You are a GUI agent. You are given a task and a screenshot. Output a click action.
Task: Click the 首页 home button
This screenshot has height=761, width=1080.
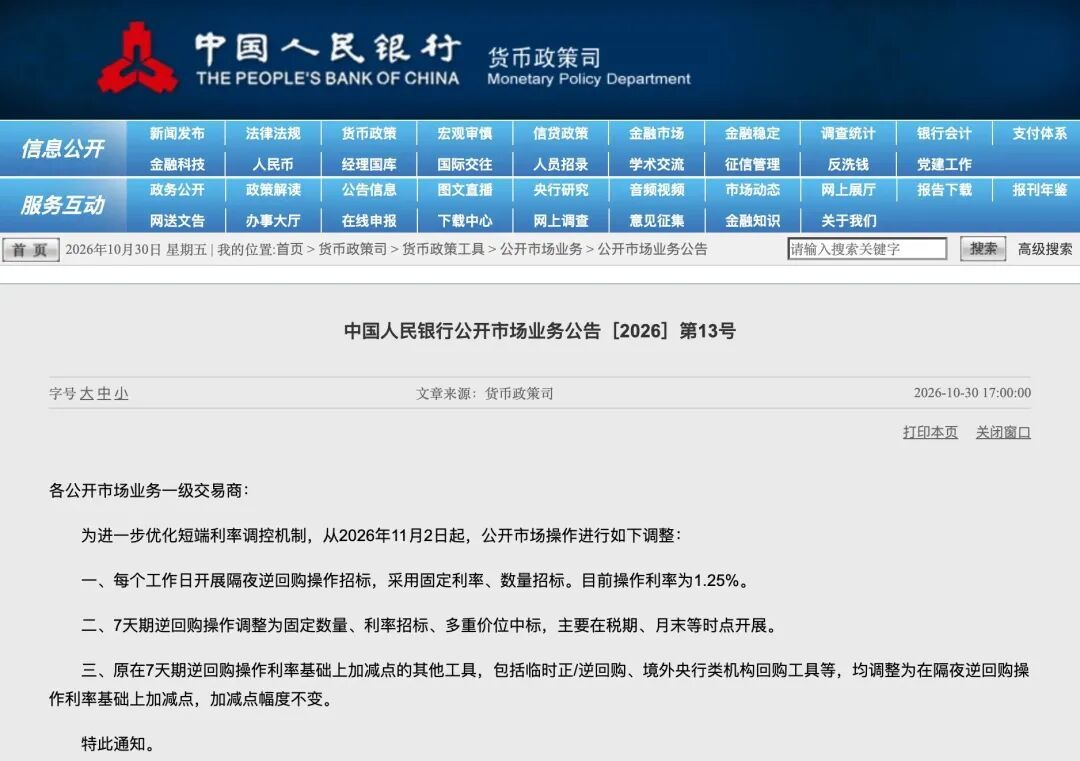point(30,249)
